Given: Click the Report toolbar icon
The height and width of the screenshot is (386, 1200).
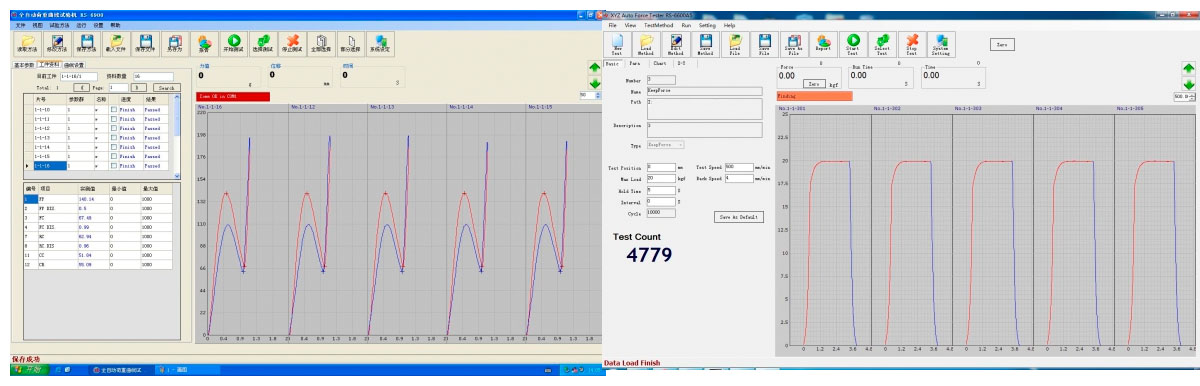Looking at the screenshot, I should point(823,45).
